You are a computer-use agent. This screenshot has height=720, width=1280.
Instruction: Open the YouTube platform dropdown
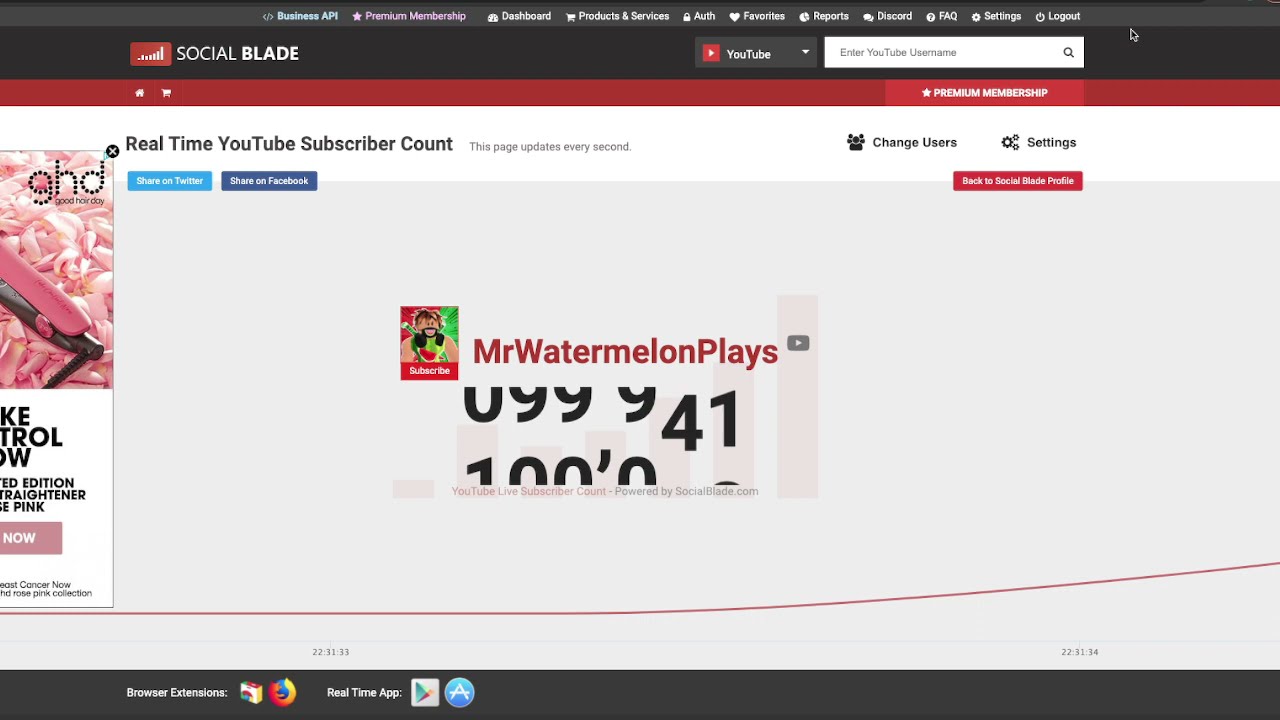pyautogui.click(x=756, y=53)
